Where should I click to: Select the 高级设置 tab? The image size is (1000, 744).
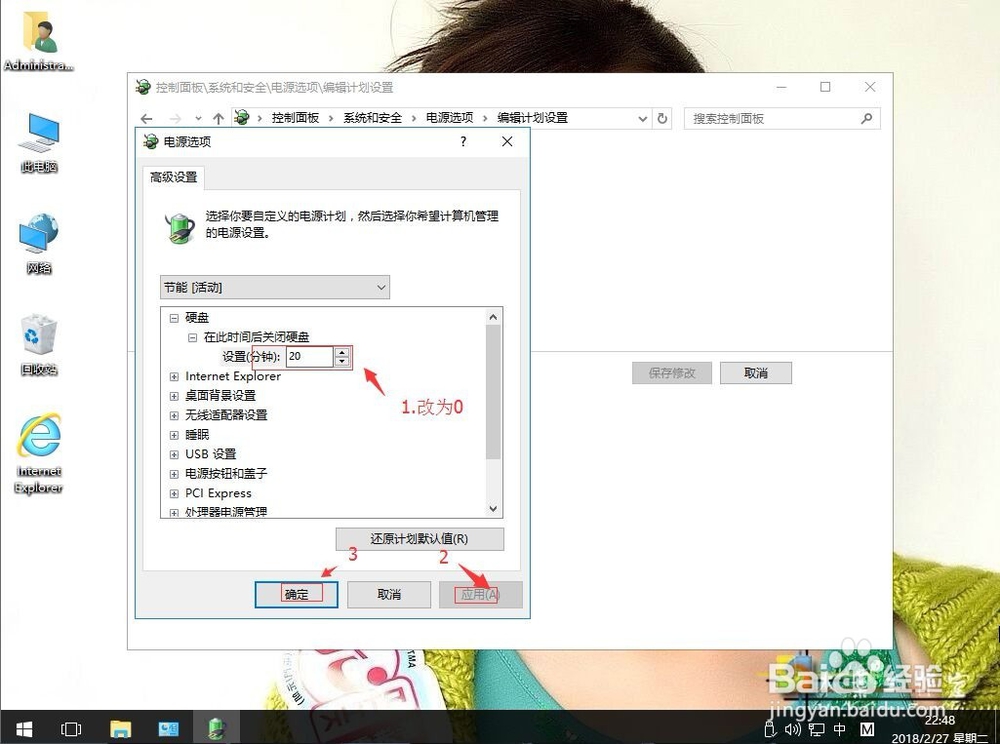(173, 177)
